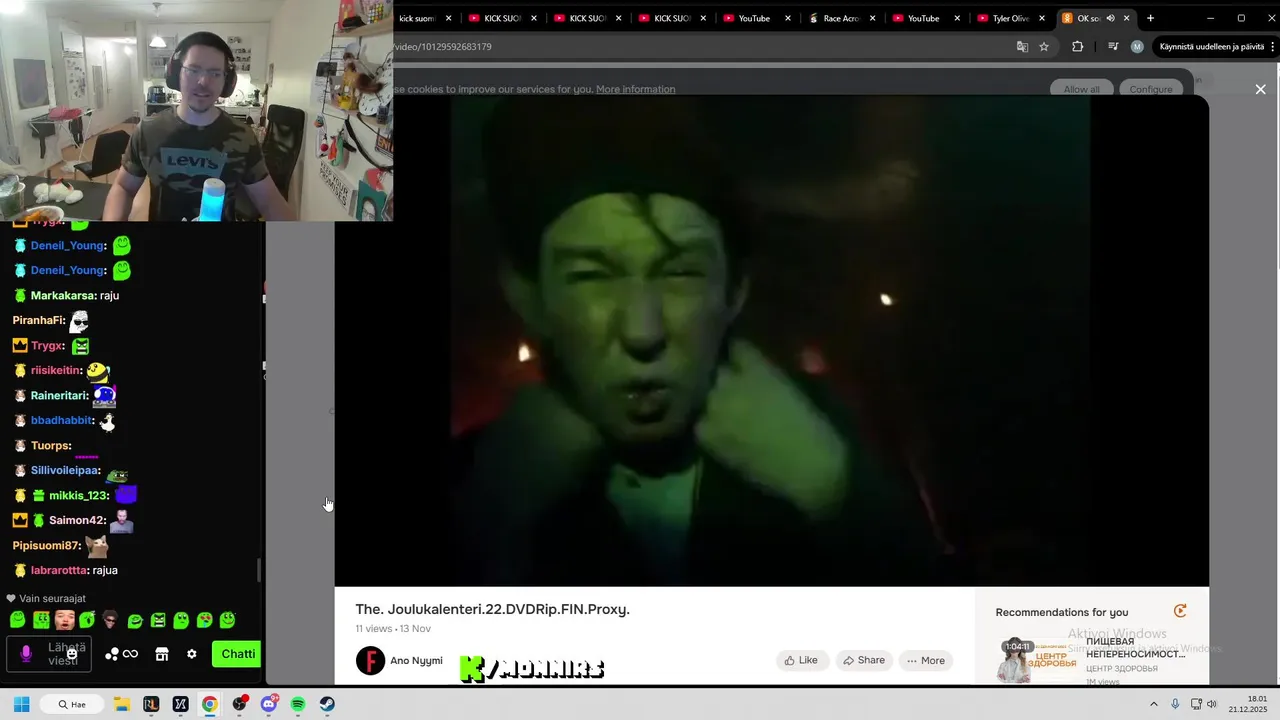
Task: Open the Rocket League taskbar icon
Action: coord(151,704)
